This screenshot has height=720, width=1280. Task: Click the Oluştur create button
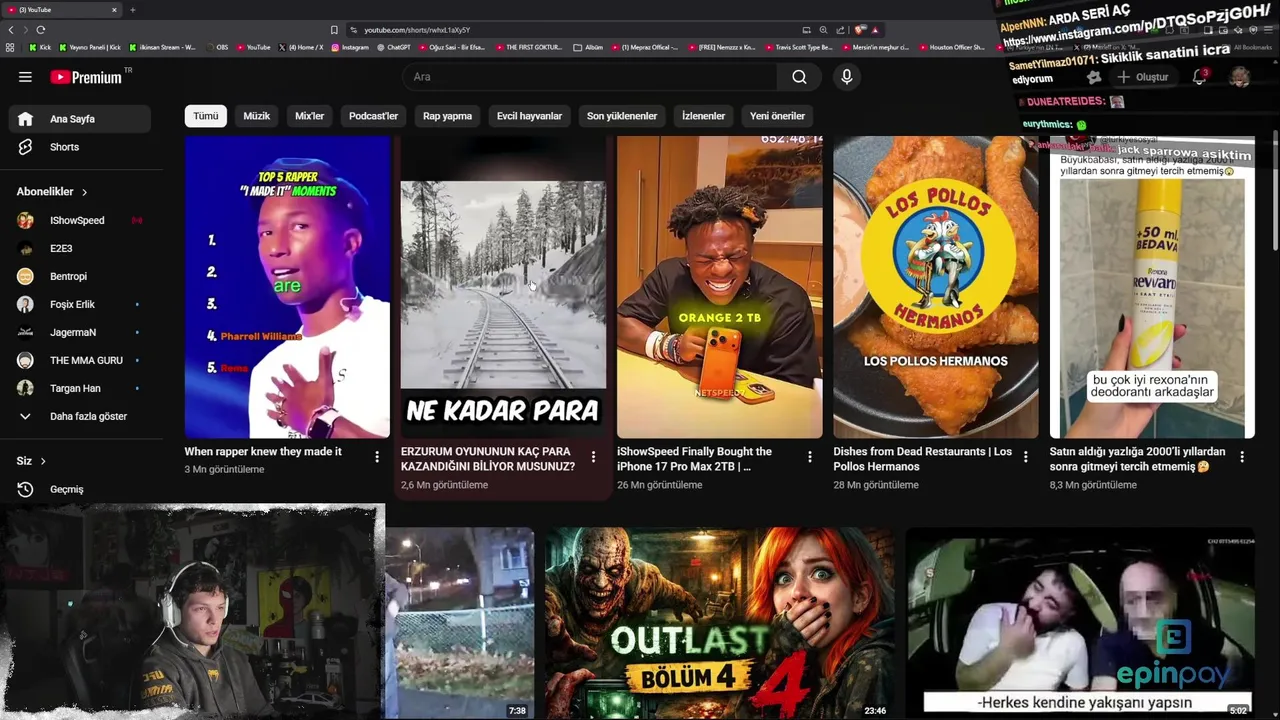pyautogui.click(x=1142, y=77)
